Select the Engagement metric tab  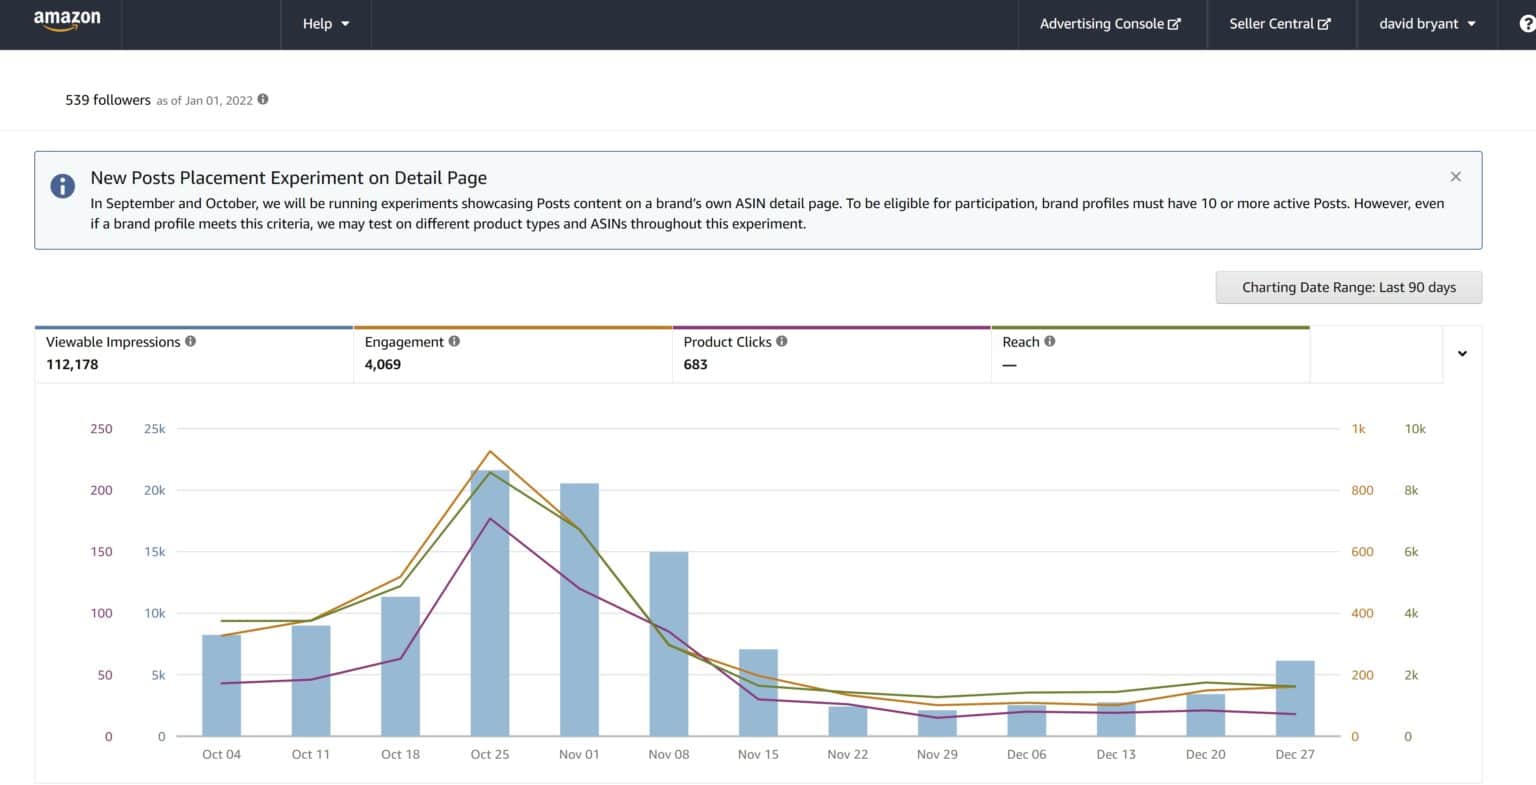coord(513,354)
